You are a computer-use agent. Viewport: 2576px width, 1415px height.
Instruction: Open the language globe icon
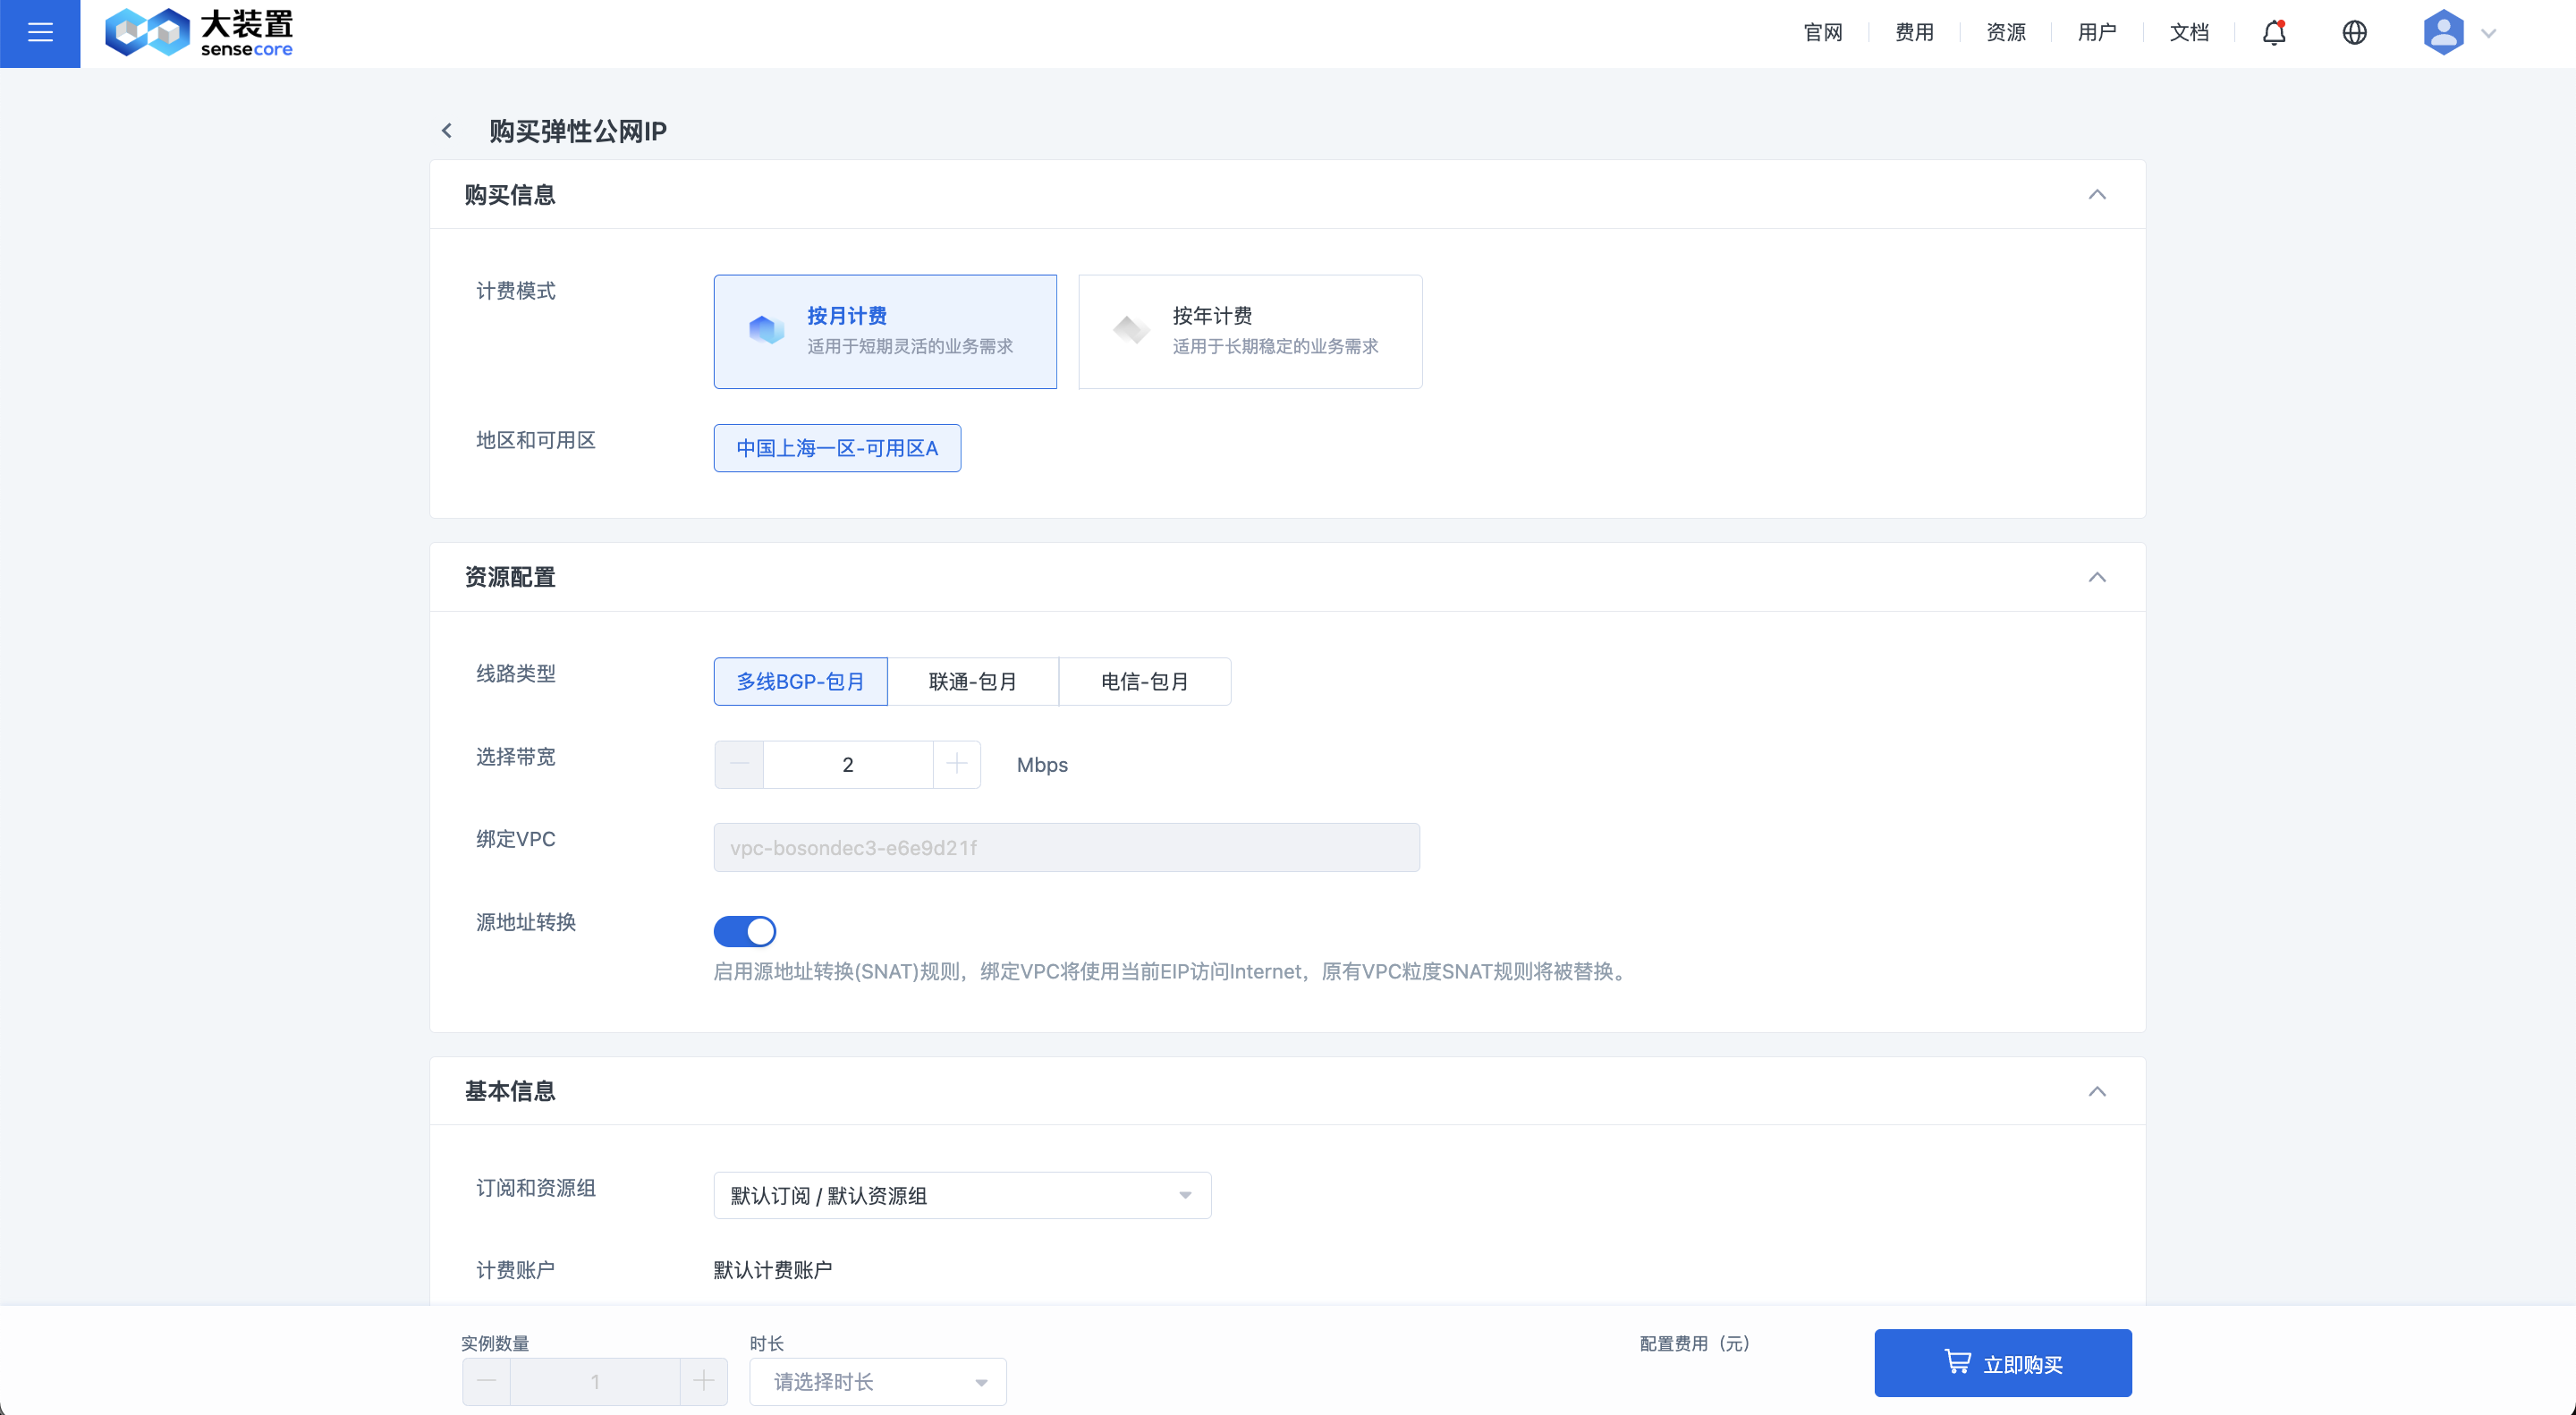click(2354, 33)
